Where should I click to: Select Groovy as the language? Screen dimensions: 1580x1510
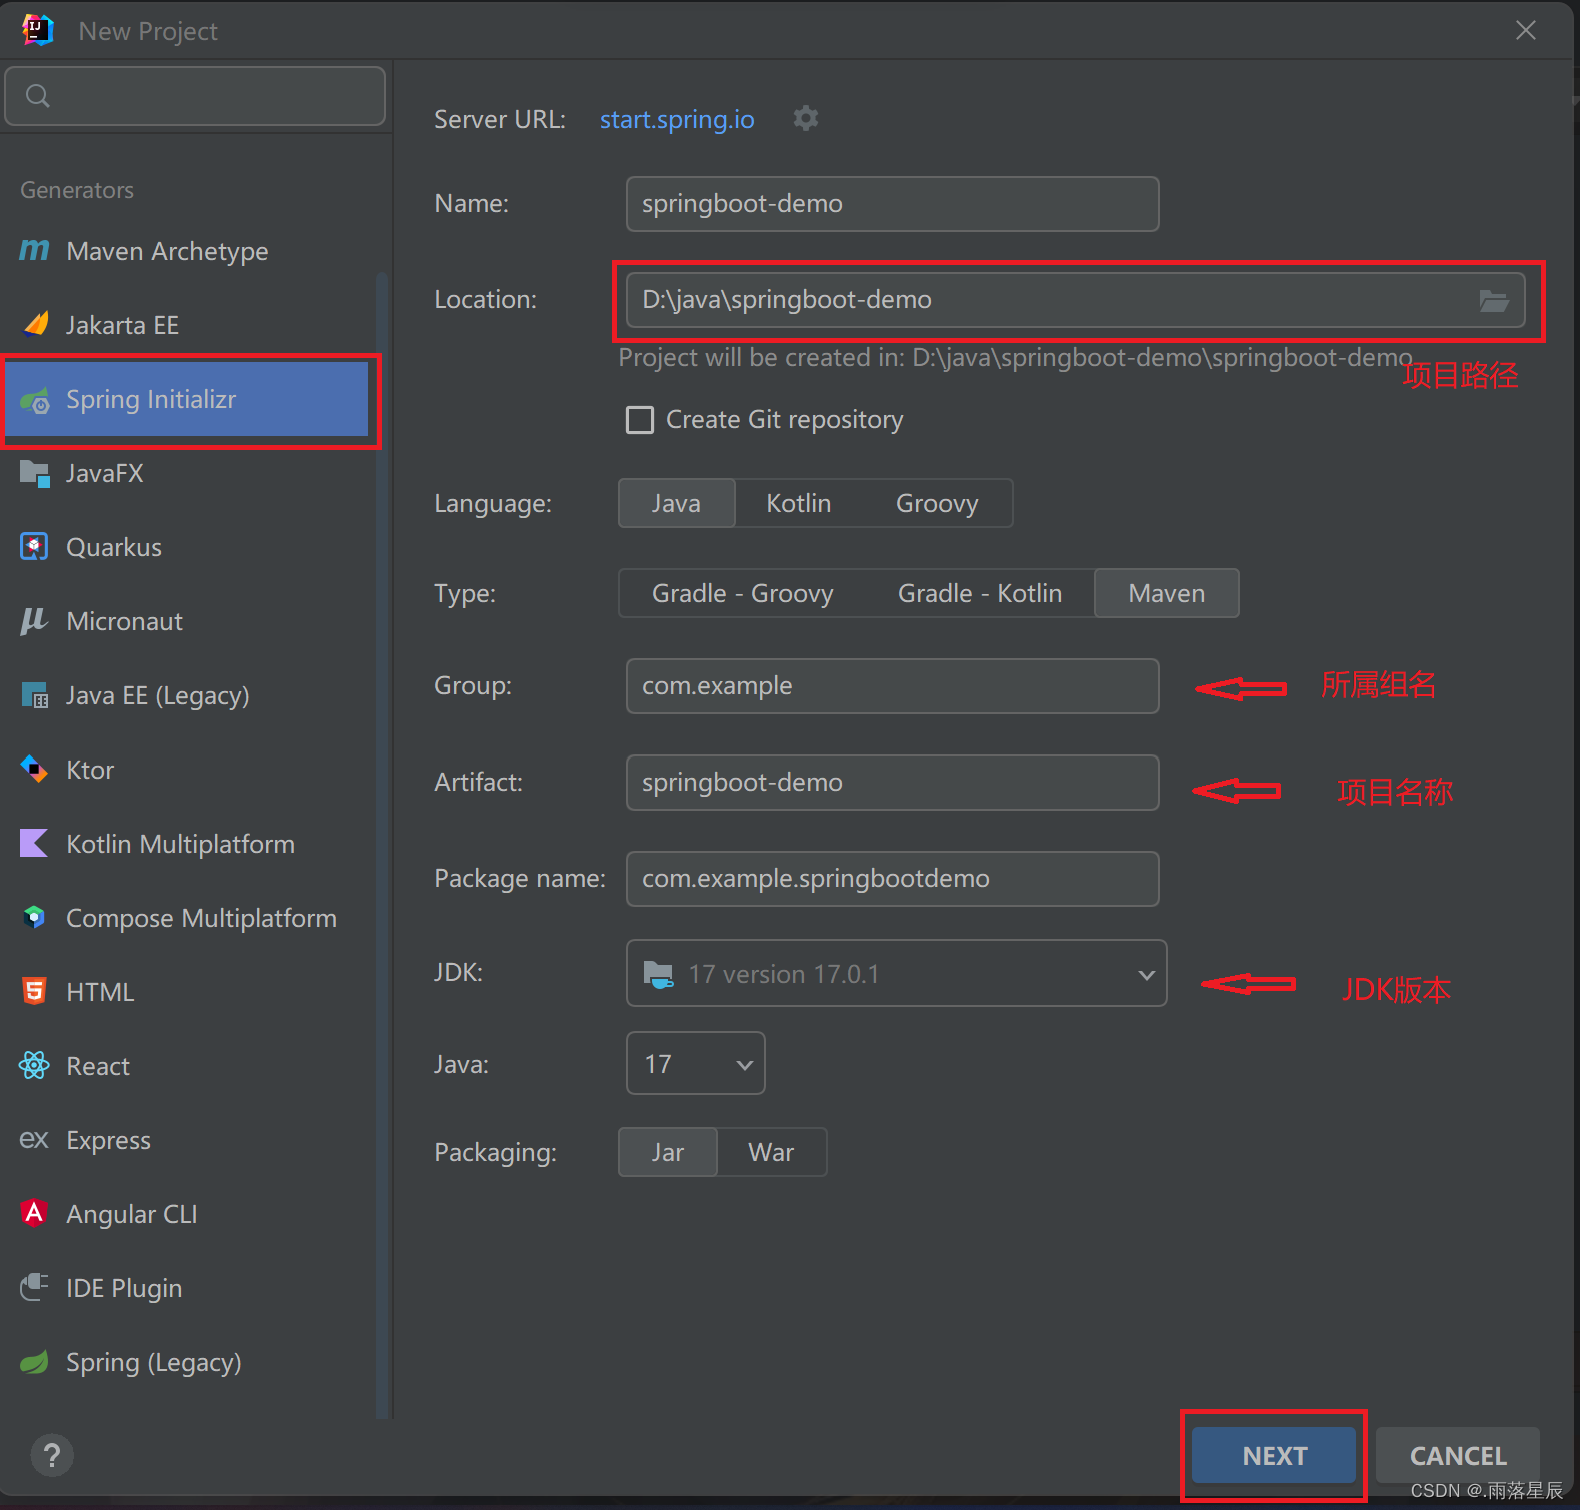[937, 503]
